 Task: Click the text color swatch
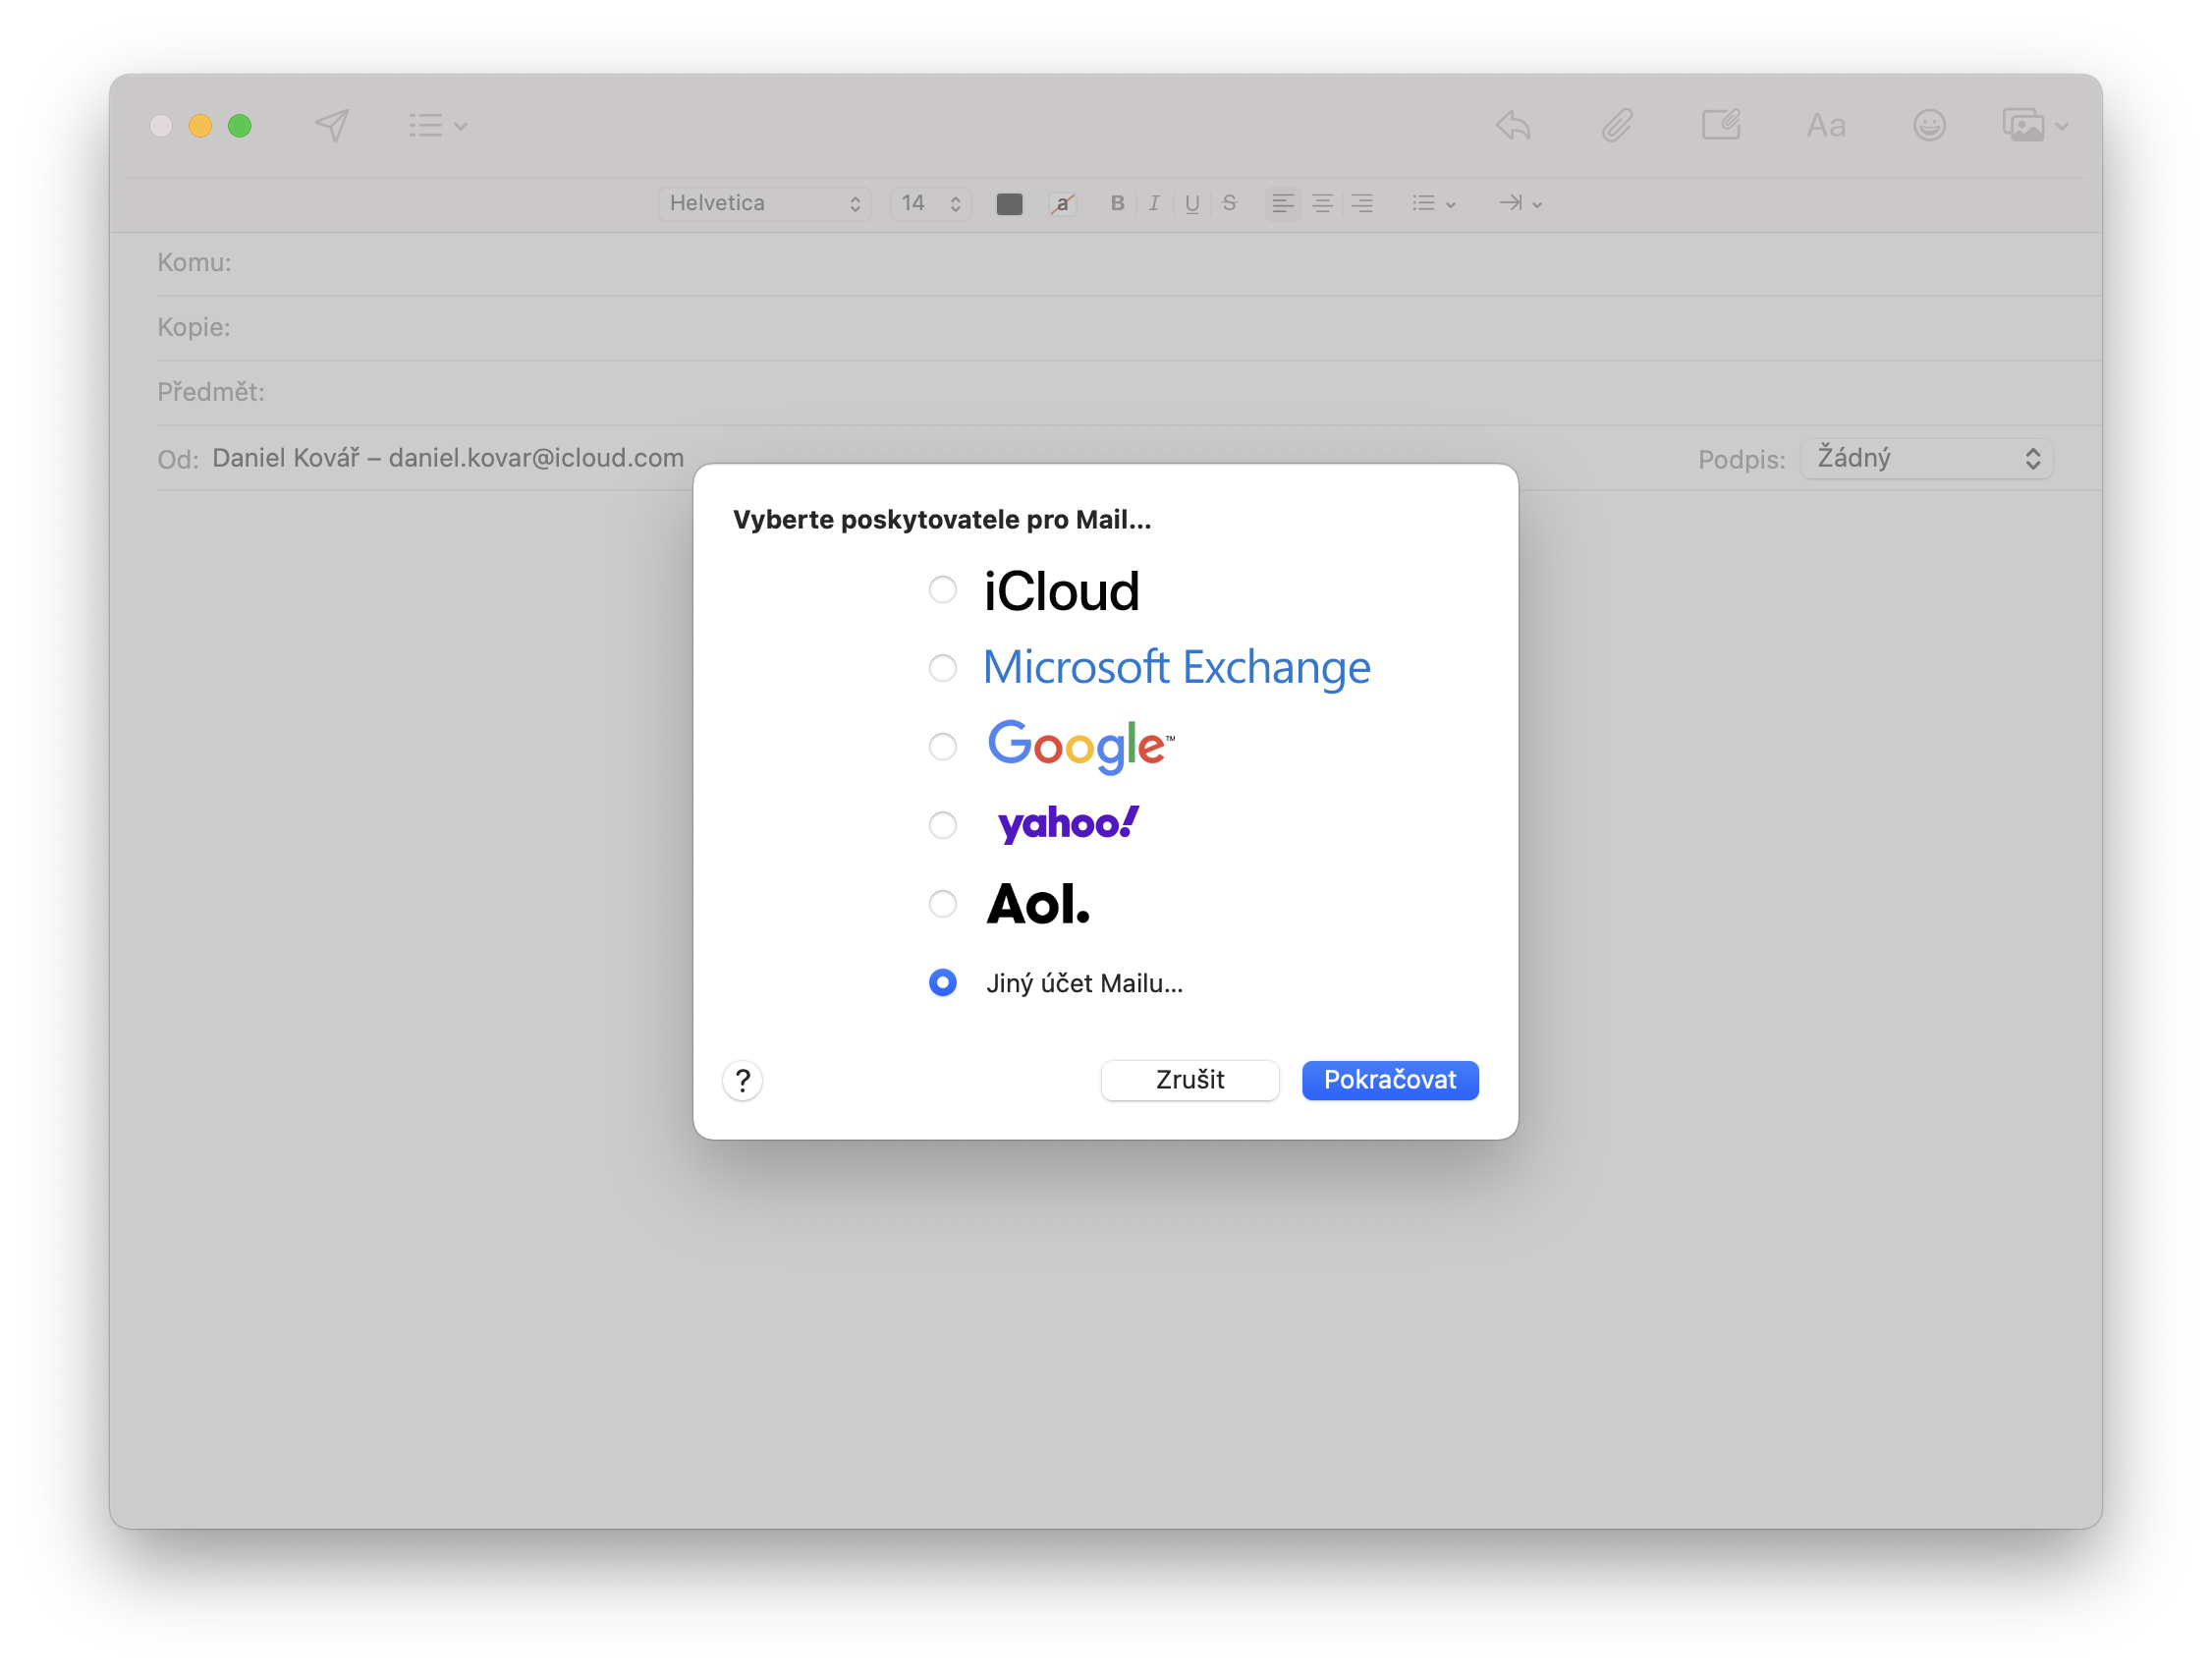[1009, 204]
